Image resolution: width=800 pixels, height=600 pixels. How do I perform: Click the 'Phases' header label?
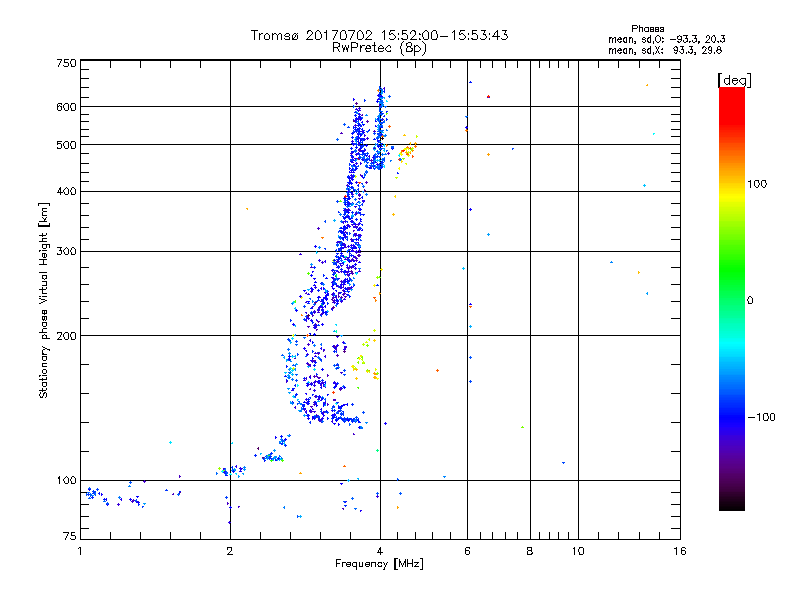[x=647, y=29]
